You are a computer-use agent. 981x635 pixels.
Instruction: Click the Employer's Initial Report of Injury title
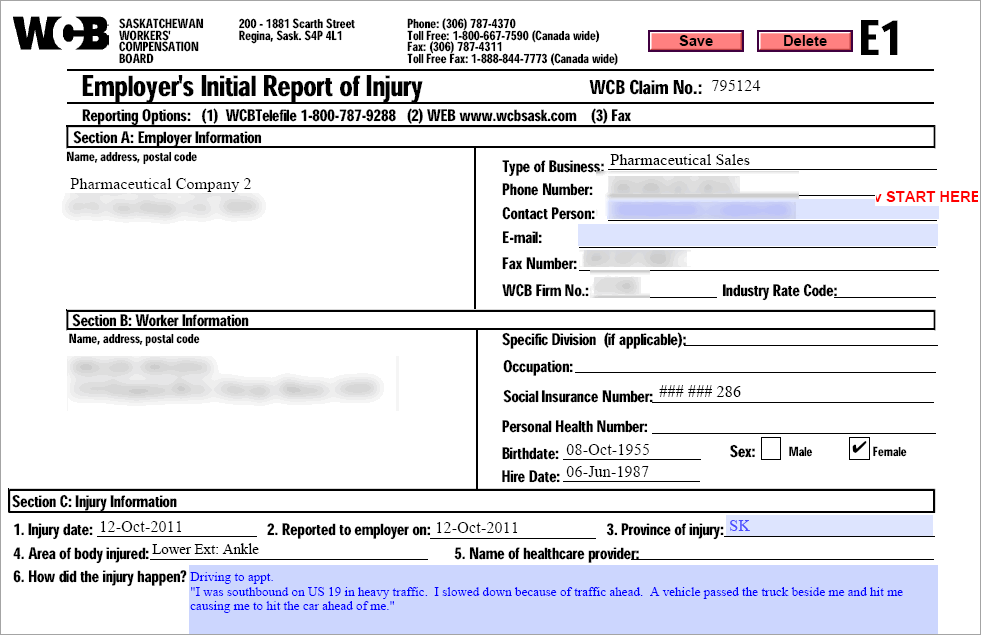click(x=252, y=87)
